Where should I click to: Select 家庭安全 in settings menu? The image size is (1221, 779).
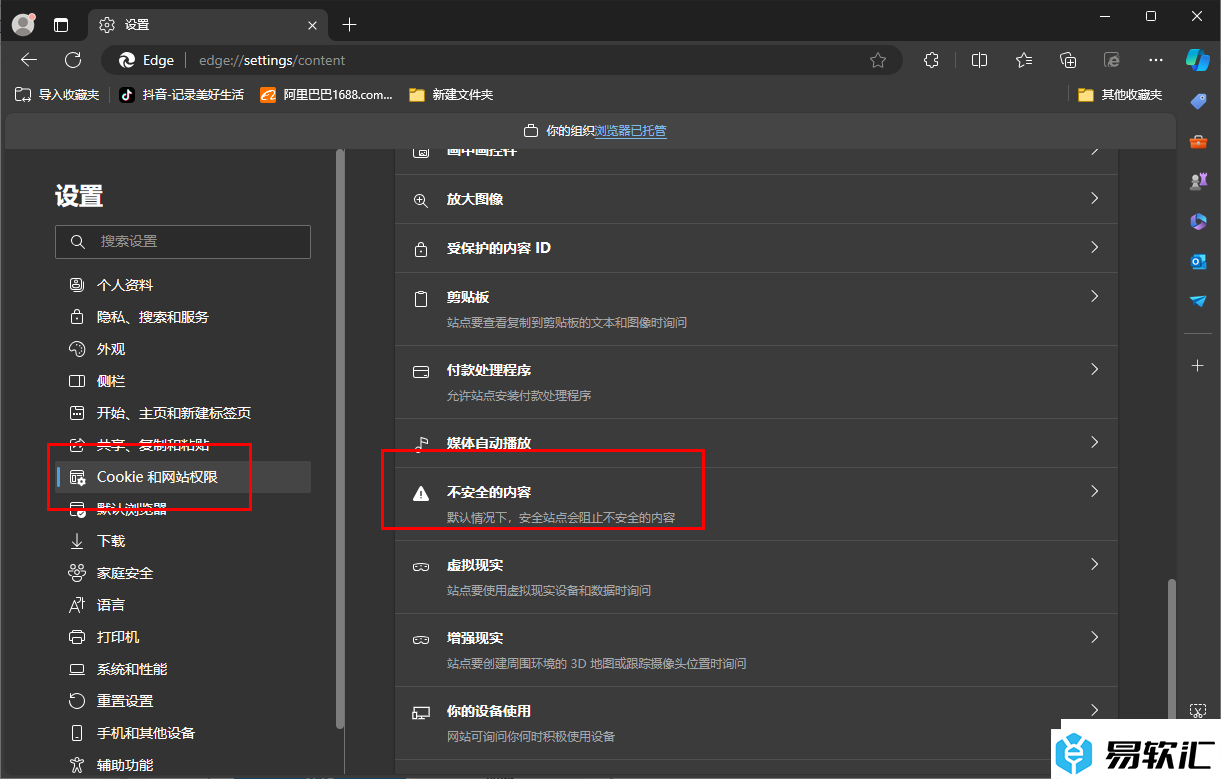tap(183, 573)
